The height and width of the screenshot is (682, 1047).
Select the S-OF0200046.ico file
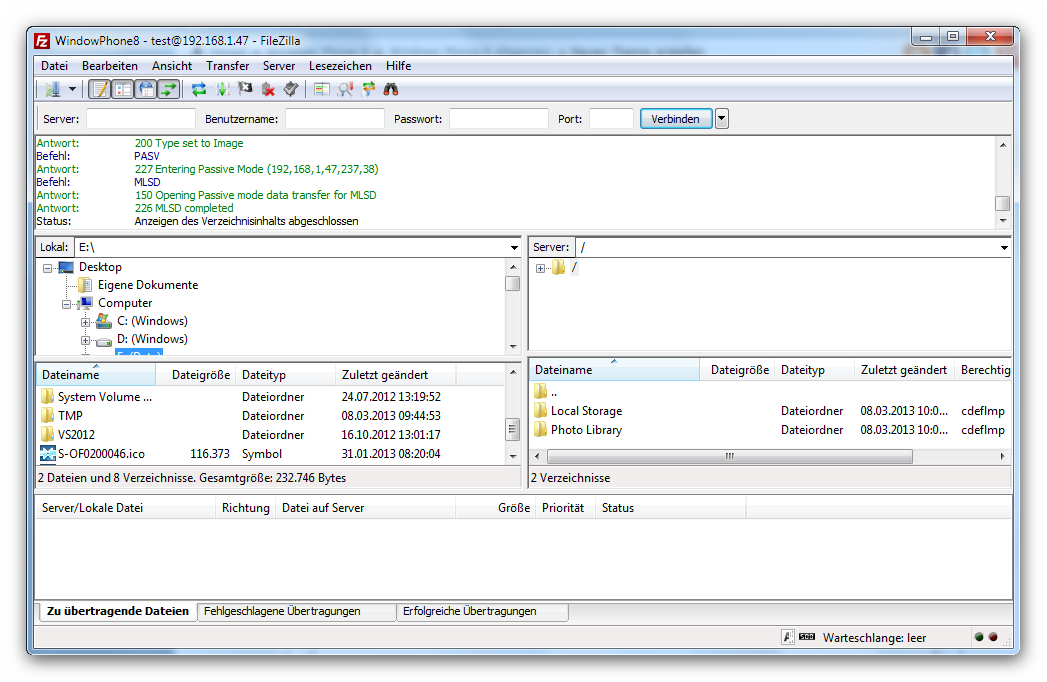click(101, 454)
